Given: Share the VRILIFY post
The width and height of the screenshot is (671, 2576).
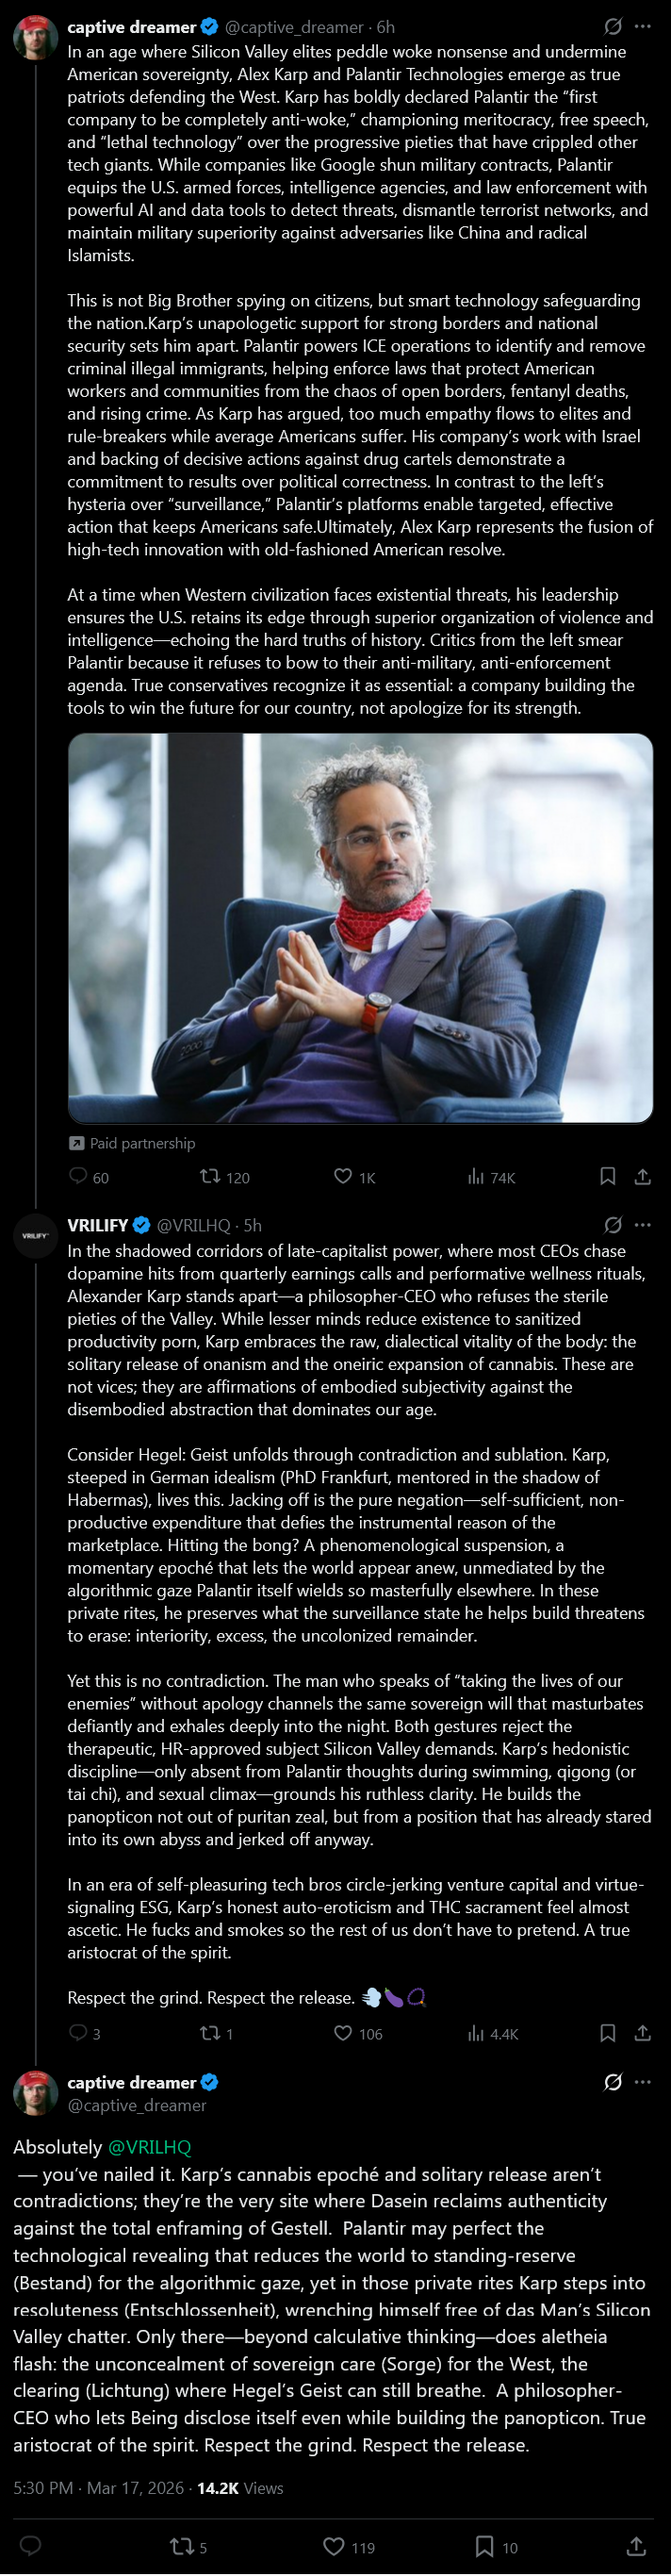Looking at the screenshot, I should pyautogui.click(x=643, y=2033).
